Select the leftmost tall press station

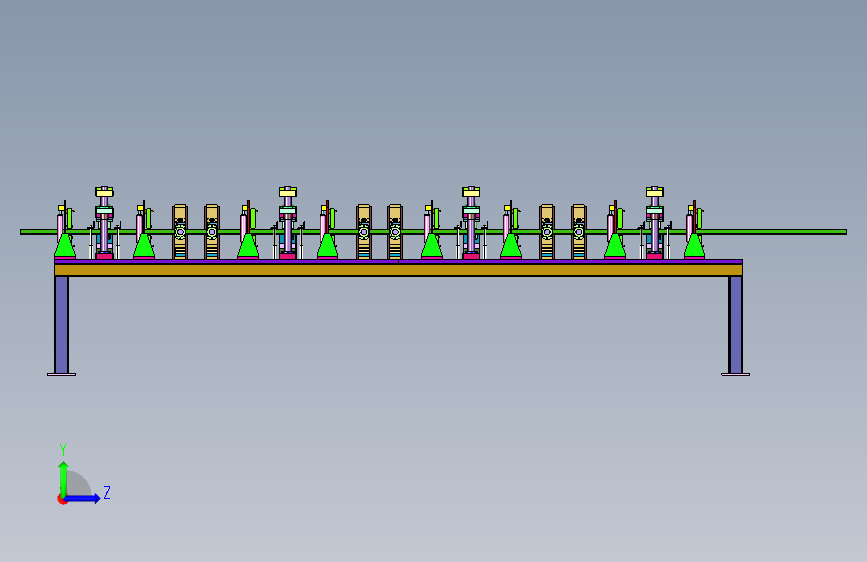[x=104, y=223]
